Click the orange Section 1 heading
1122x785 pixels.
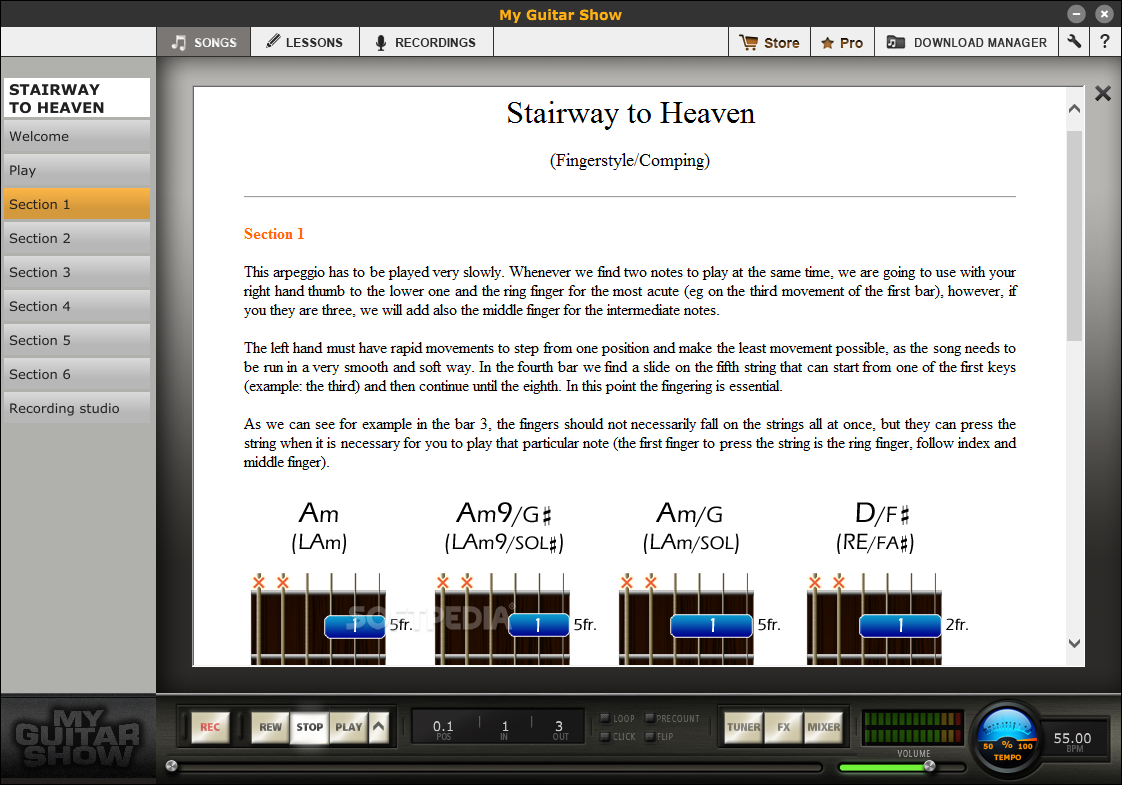(274, 234)
